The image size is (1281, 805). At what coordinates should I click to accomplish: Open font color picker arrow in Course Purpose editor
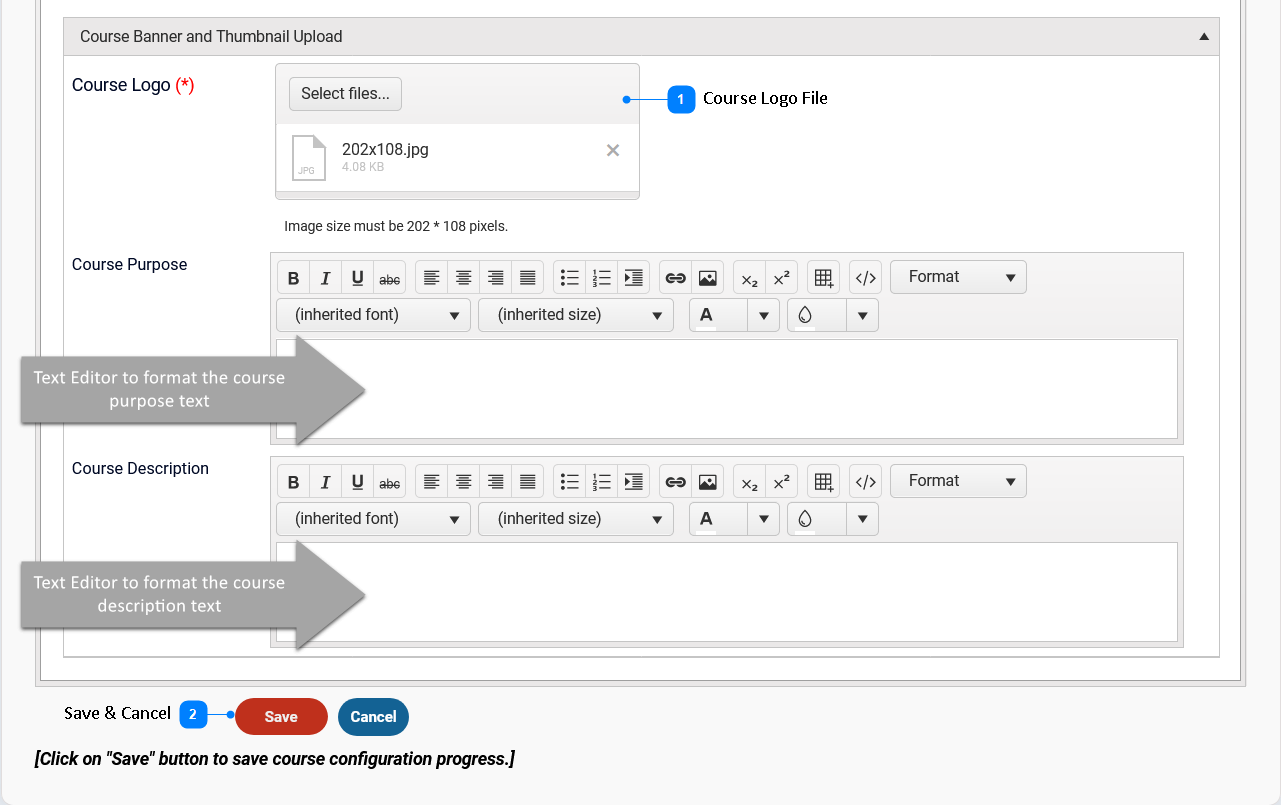point(763,315)
